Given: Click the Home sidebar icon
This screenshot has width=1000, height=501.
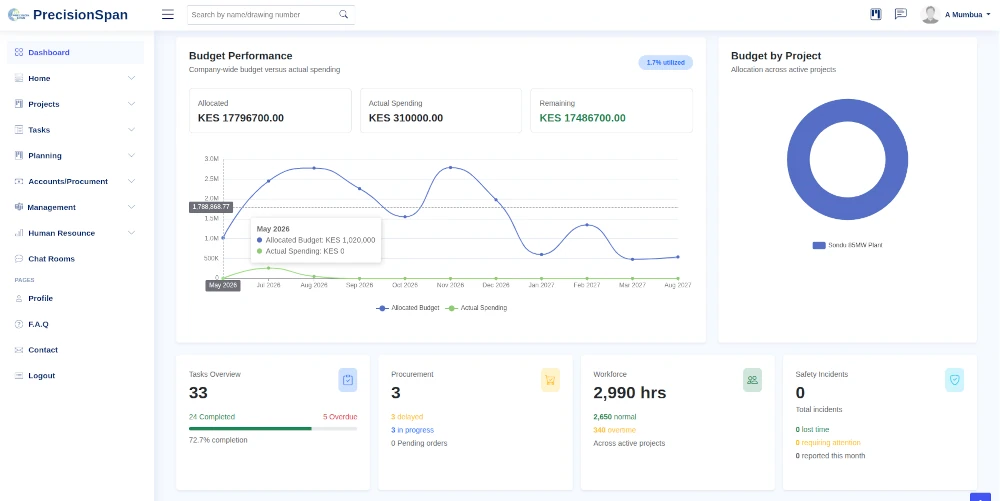Looking at the screenshot, I should (x=19, y=78).
